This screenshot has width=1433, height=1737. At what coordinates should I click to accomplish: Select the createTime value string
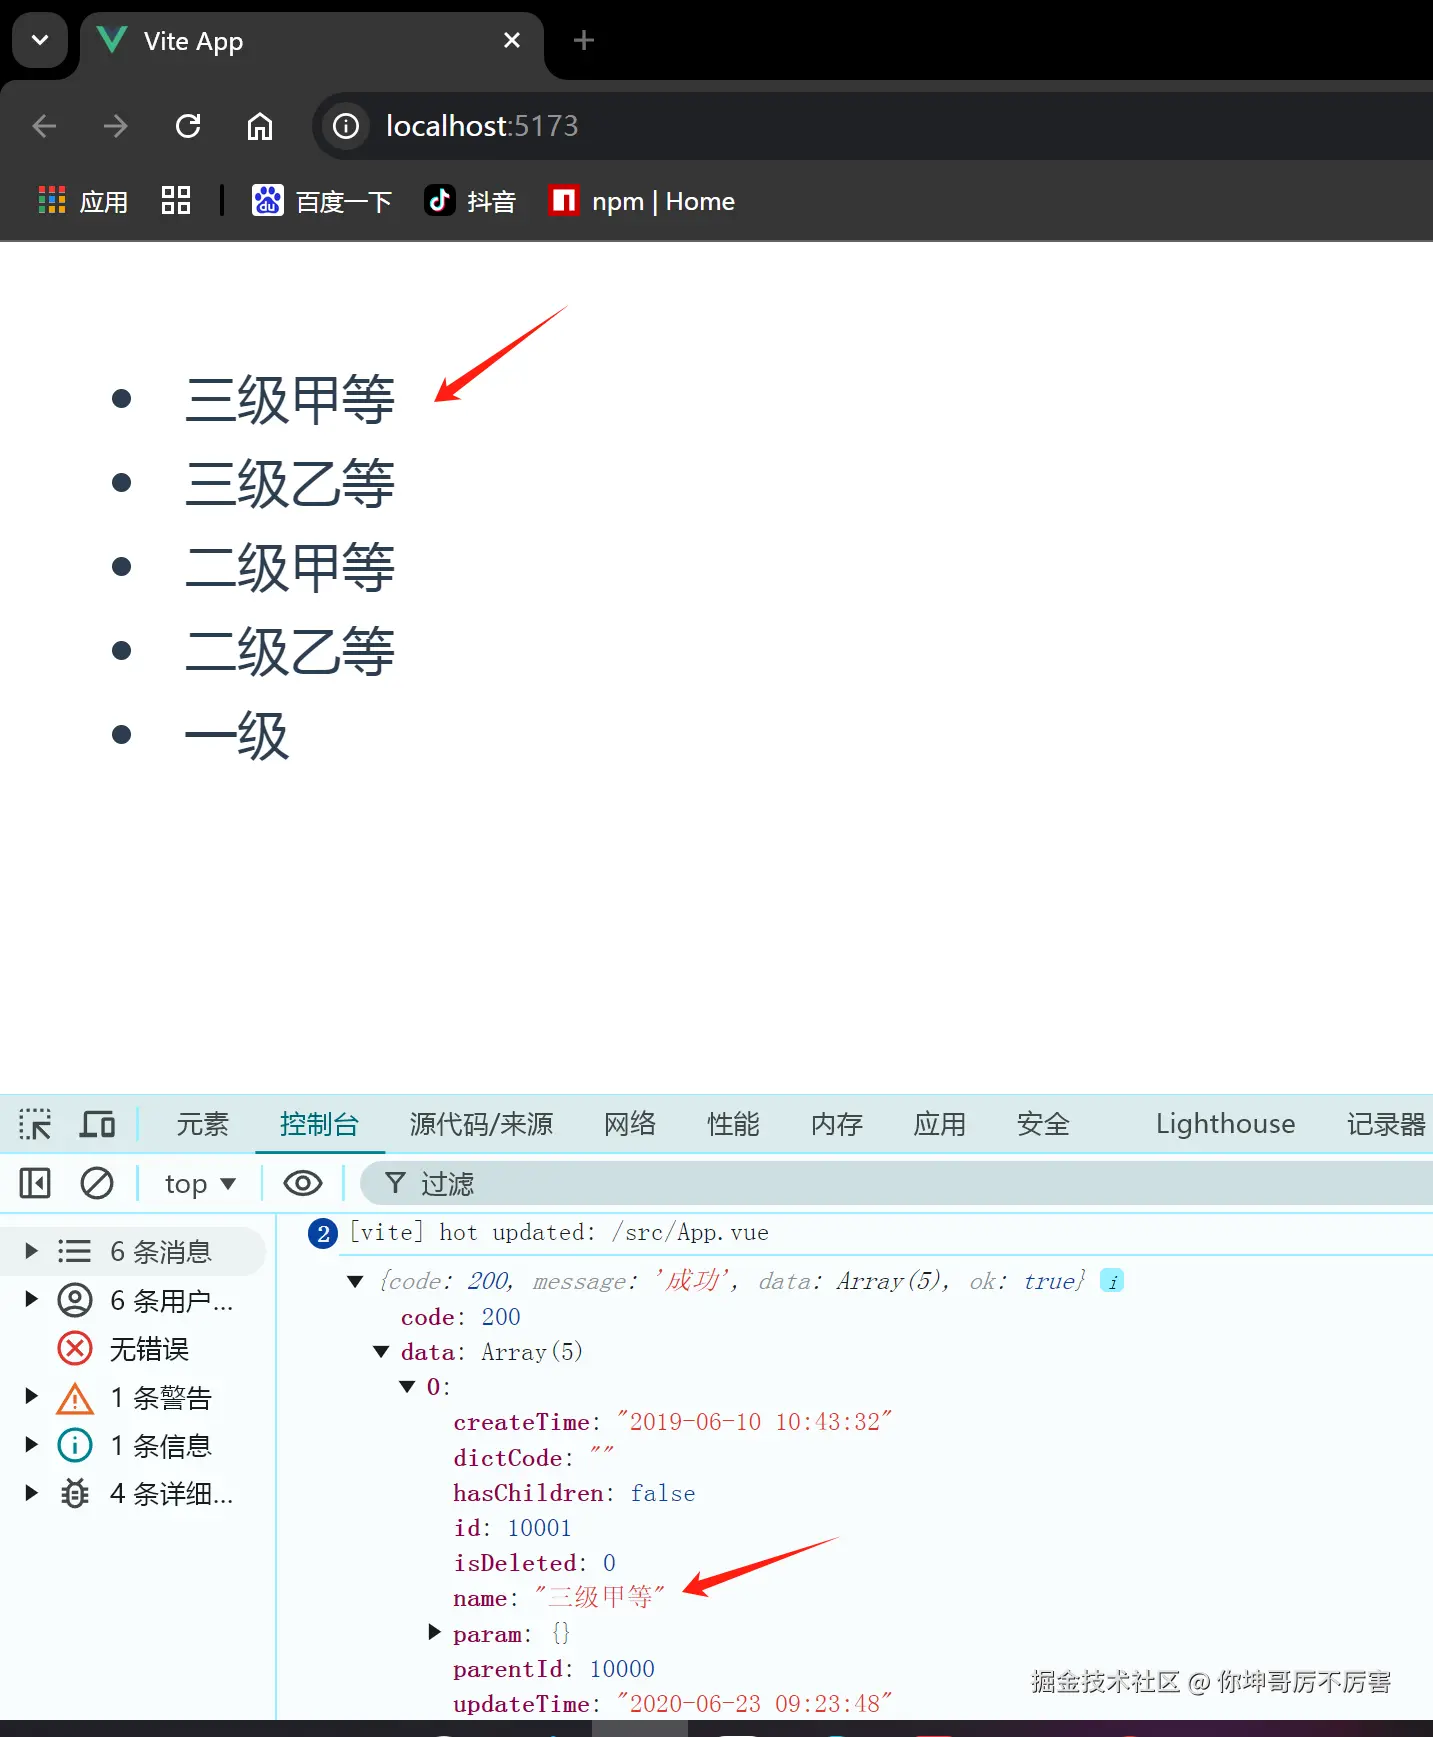click(x=754, y=1422)
